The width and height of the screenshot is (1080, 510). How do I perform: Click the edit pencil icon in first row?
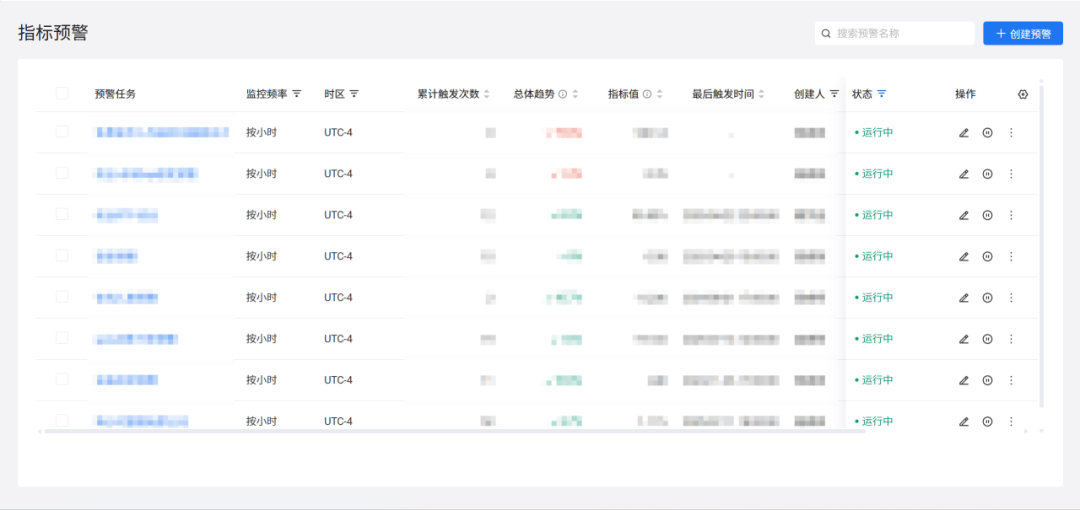(x=964, y=133)
